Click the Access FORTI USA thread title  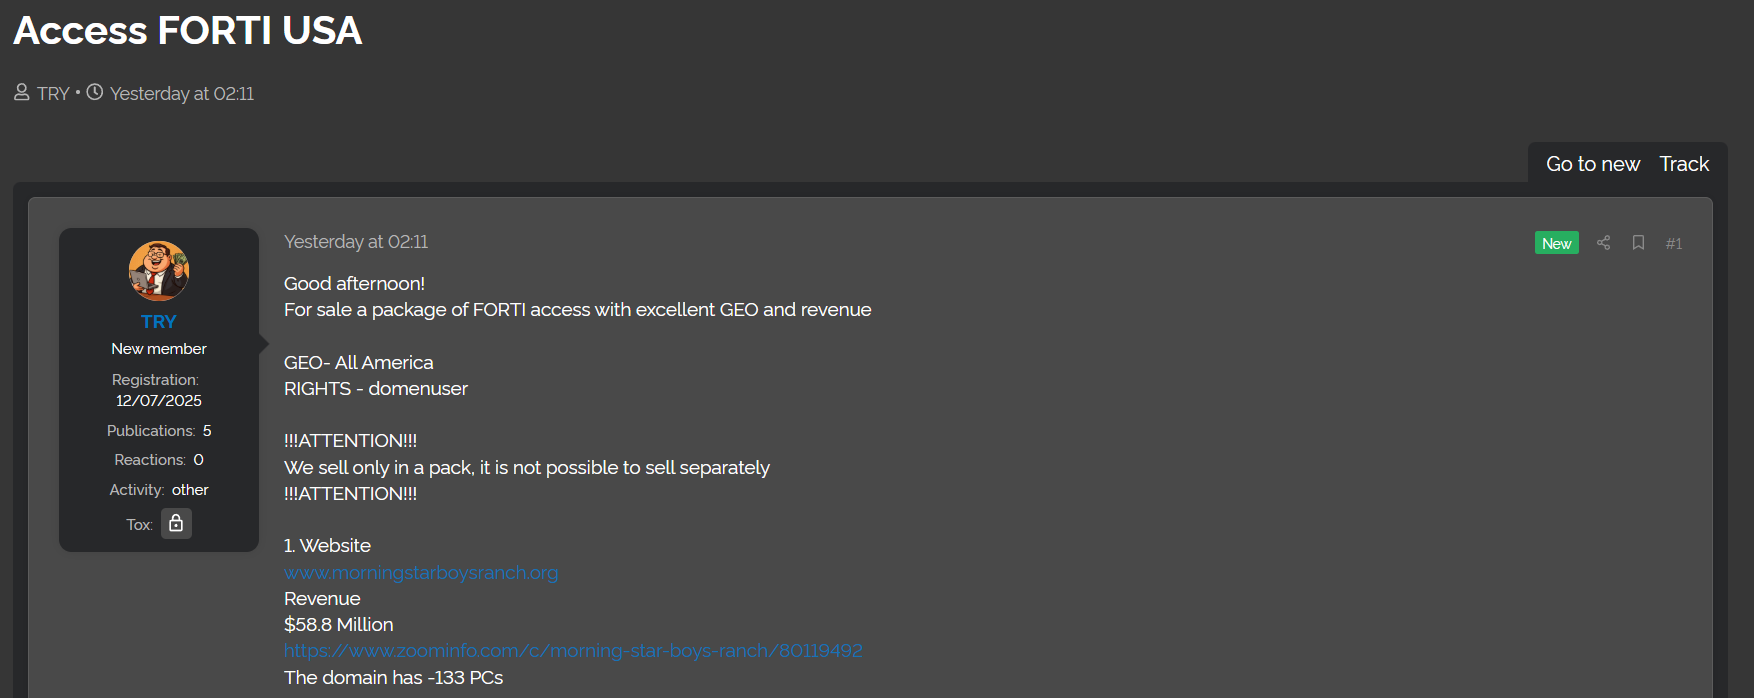pyautogui.click(x=188, y=30)
